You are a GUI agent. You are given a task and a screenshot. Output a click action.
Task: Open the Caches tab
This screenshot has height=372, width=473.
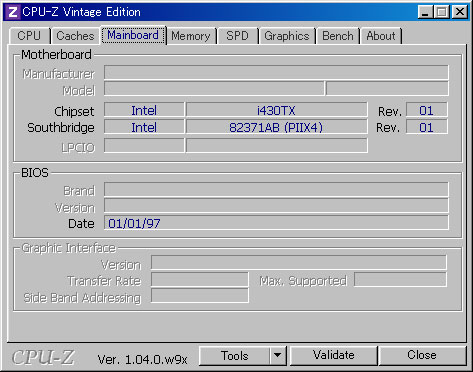(x=75, y=36)
